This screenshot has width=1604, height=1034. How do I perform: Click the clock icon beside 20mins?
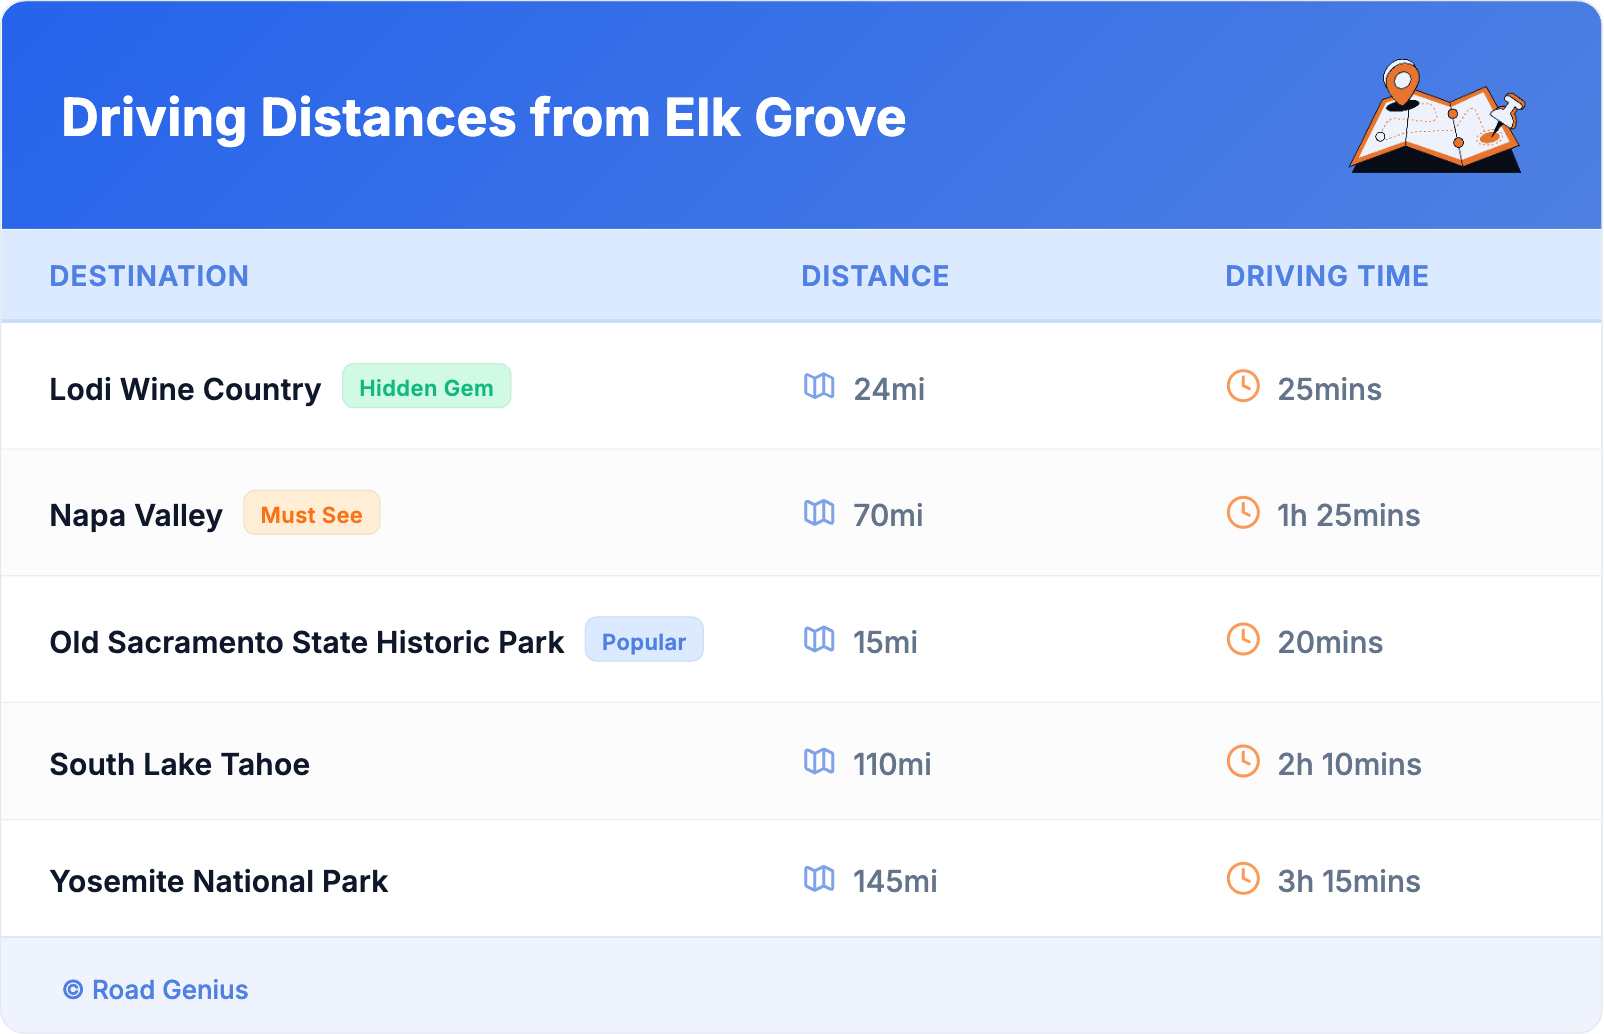tap(1243, 640)
